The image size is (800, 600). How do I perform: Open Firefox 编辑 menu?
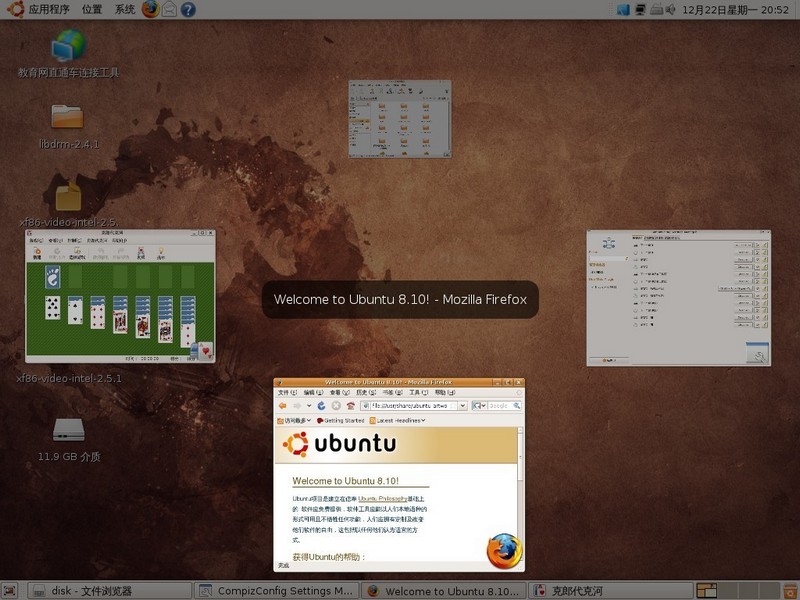point(313,392)
